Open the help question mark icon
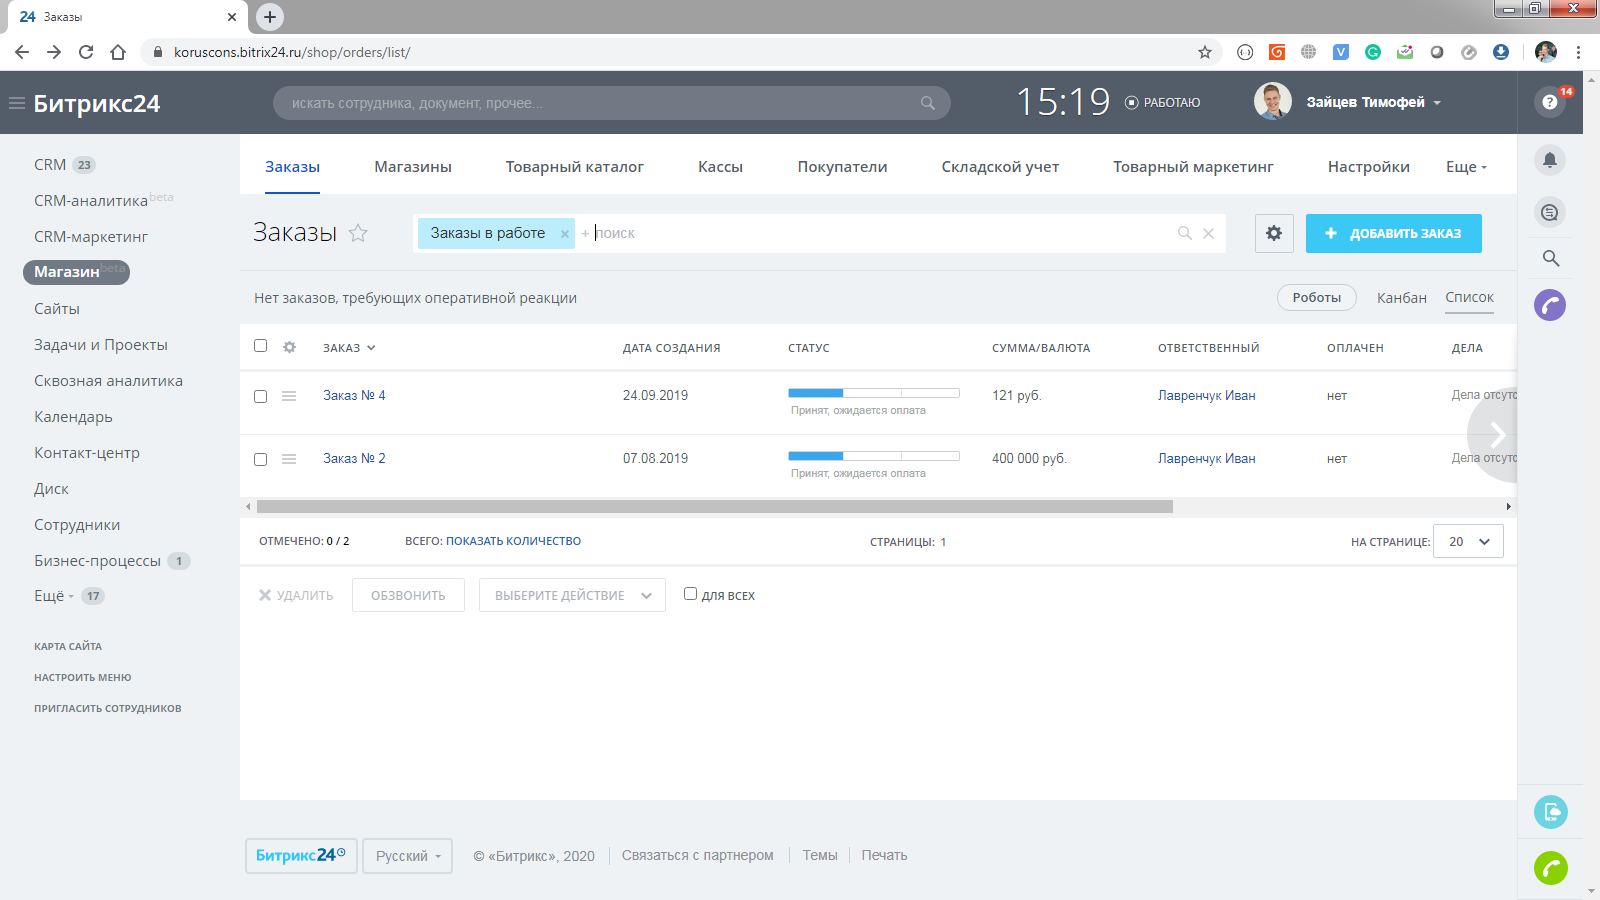Screen dimensions: 1600x900 (1549, 102)
